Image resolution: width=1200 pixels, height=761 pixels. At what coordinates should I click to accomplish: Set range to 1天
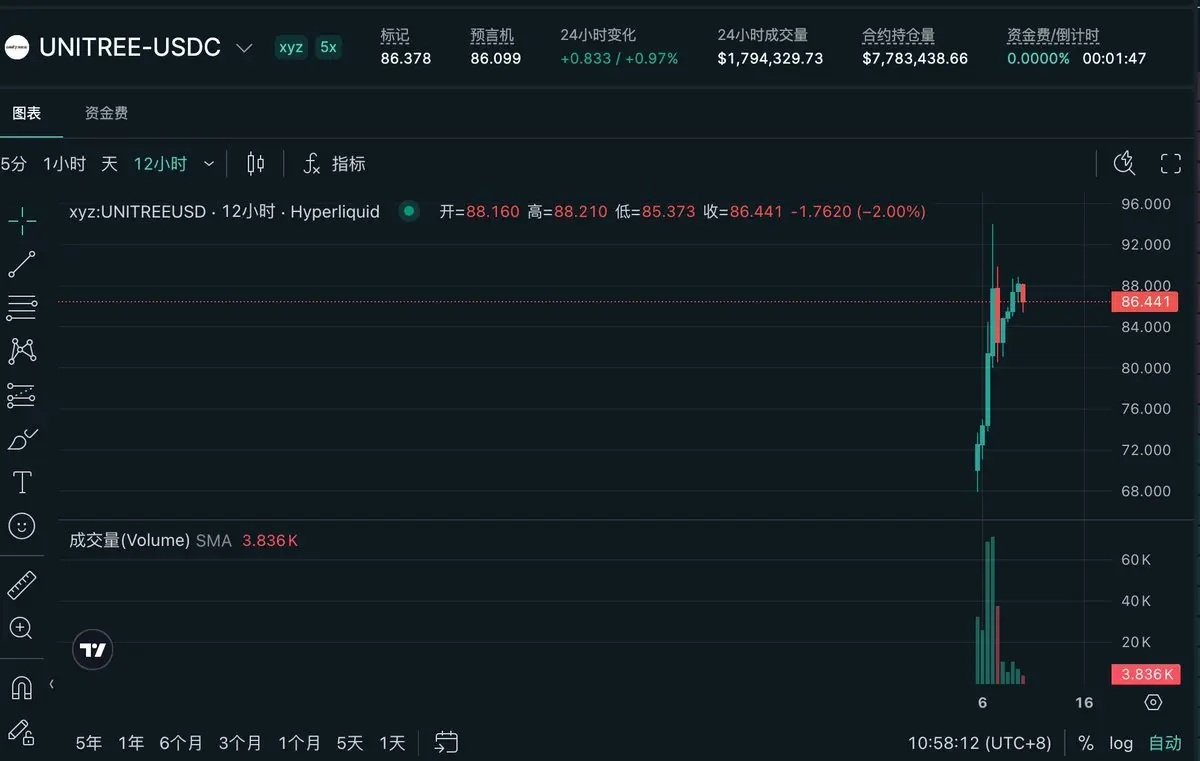tap(392, 743)
